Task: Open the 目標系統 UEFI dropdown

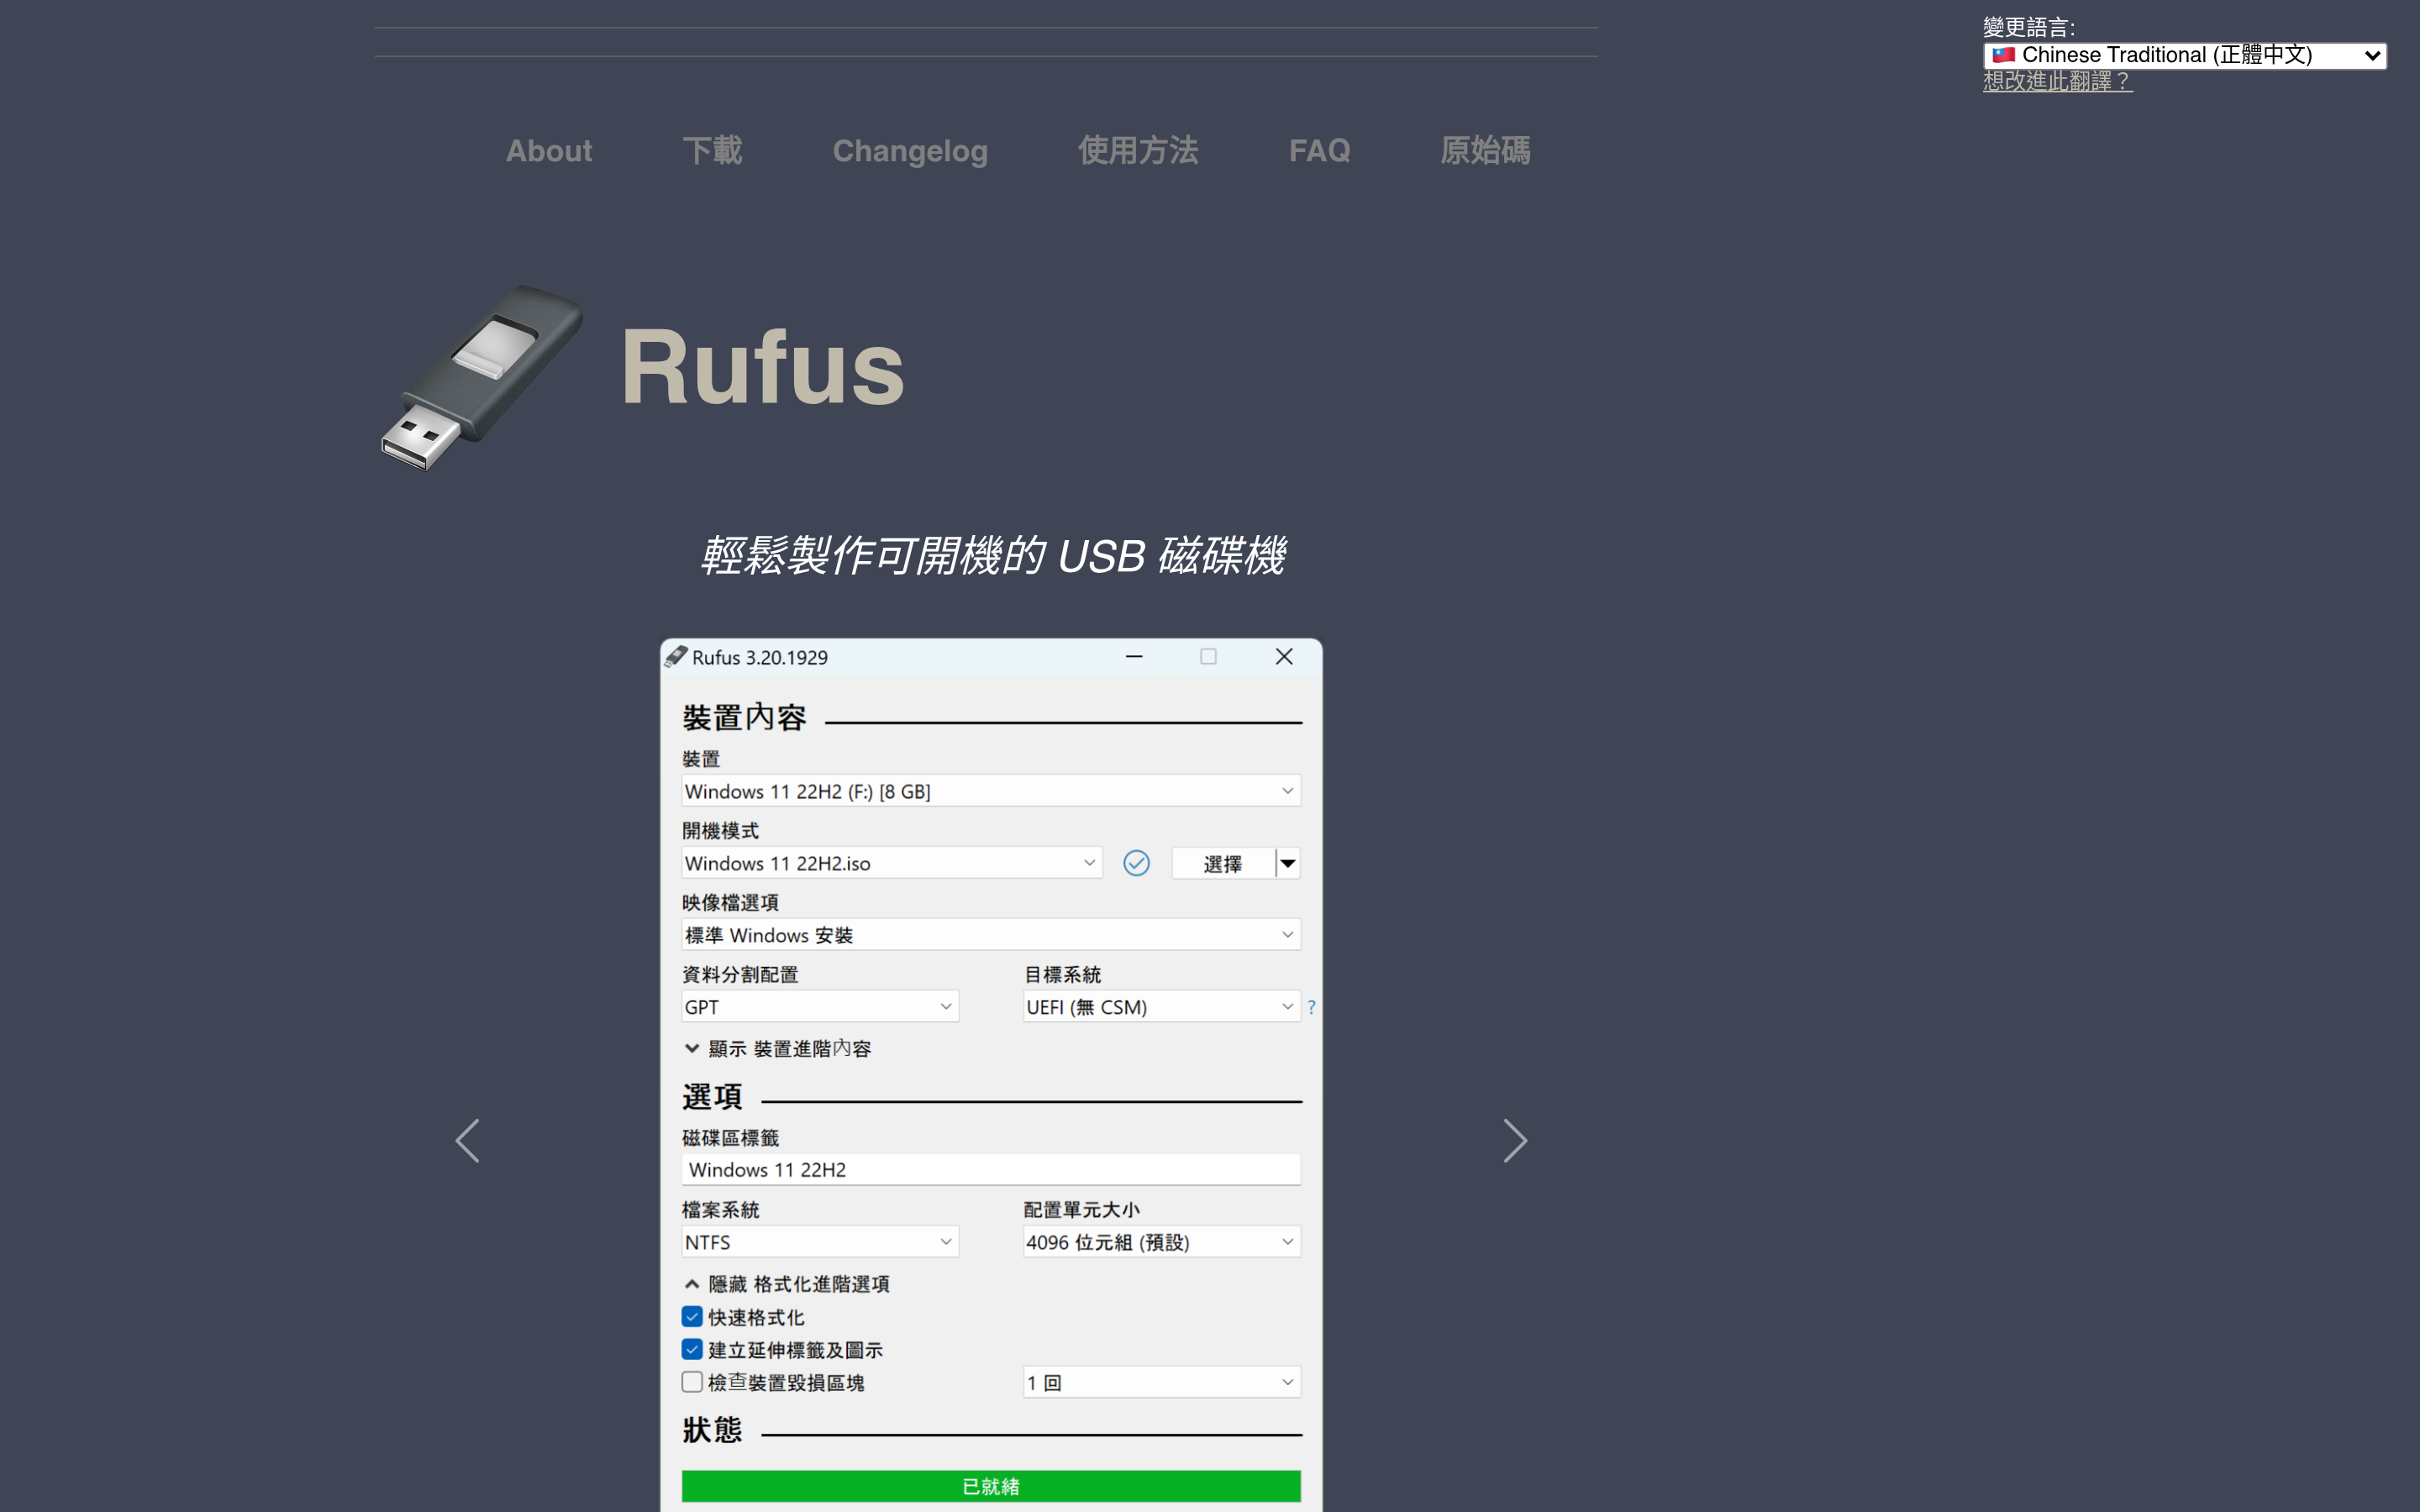Action: pyautogui.click(x=1161, y=1007)
